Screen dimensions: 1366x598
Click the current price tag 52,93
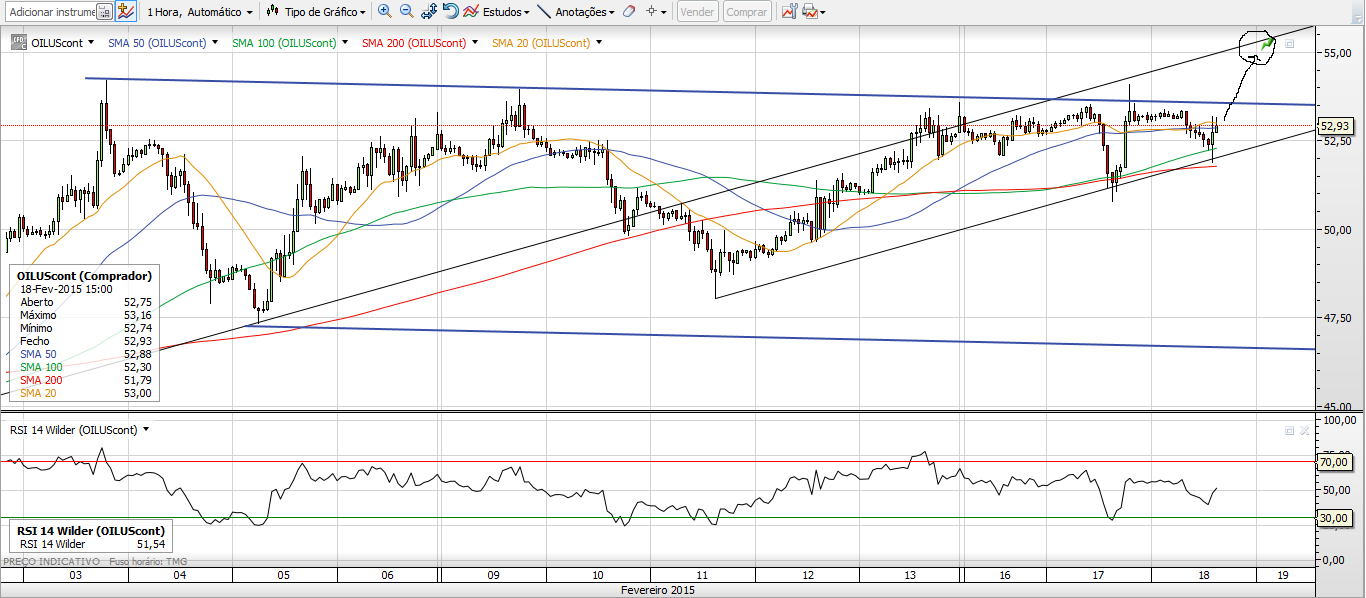(x=1336, y=126)
